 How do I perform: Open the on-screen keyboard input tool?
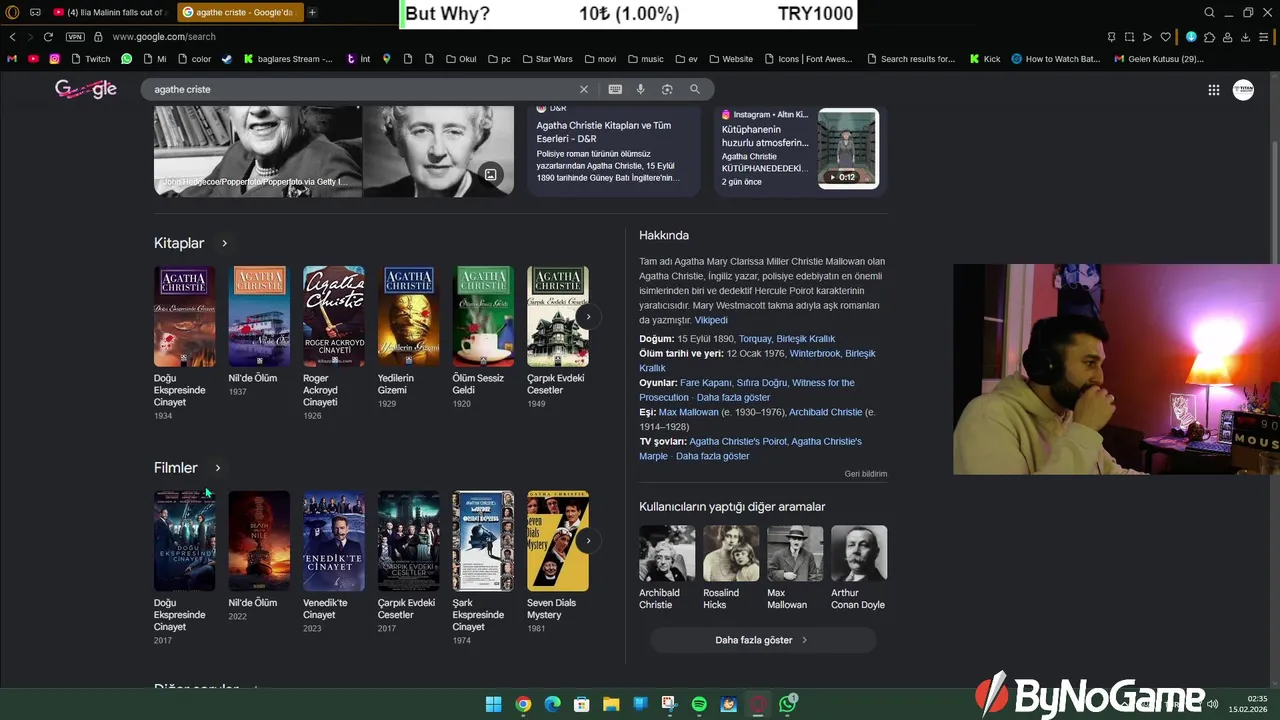point(615,89)
